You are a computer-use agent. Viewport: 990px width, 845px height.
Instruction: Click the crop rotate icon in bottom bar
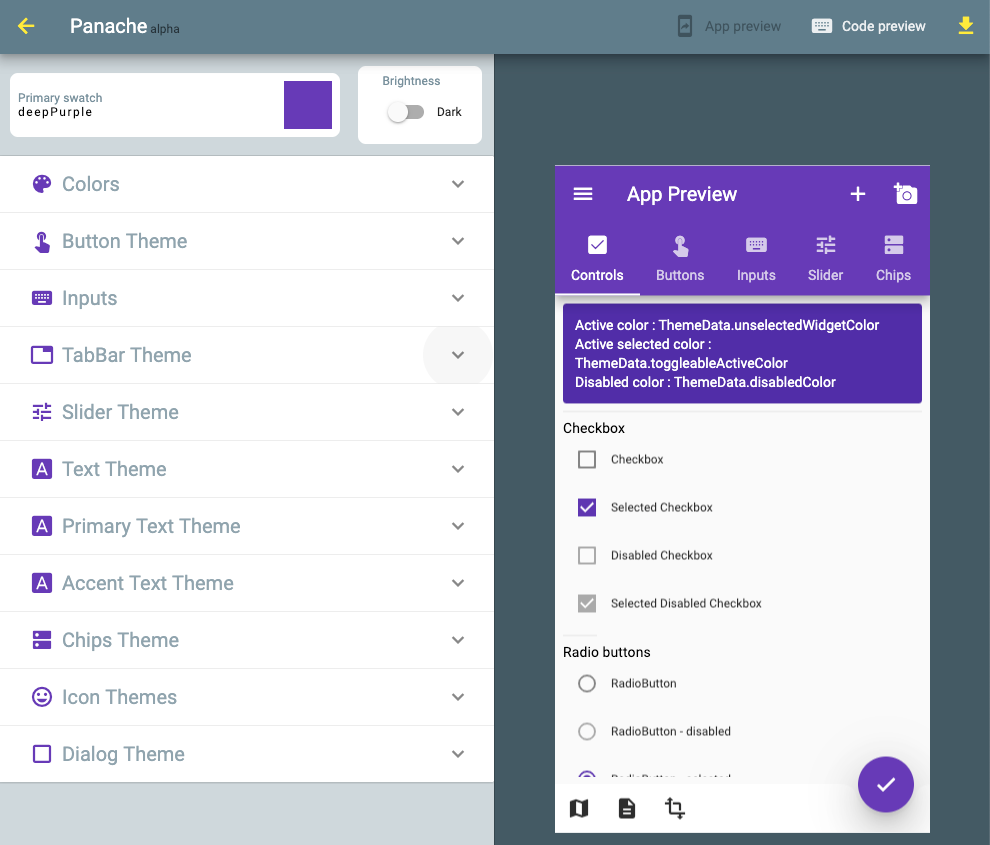pos(675,808)
